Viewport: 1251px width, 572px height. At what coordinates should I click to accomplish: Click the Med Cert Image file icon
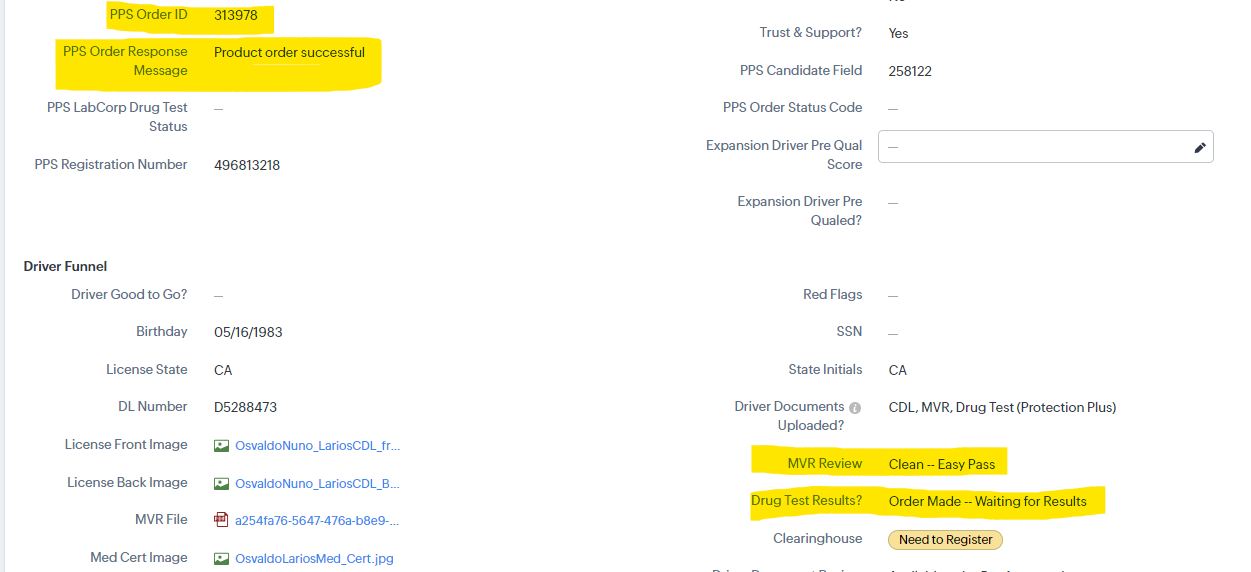click(x=222, y=558)
